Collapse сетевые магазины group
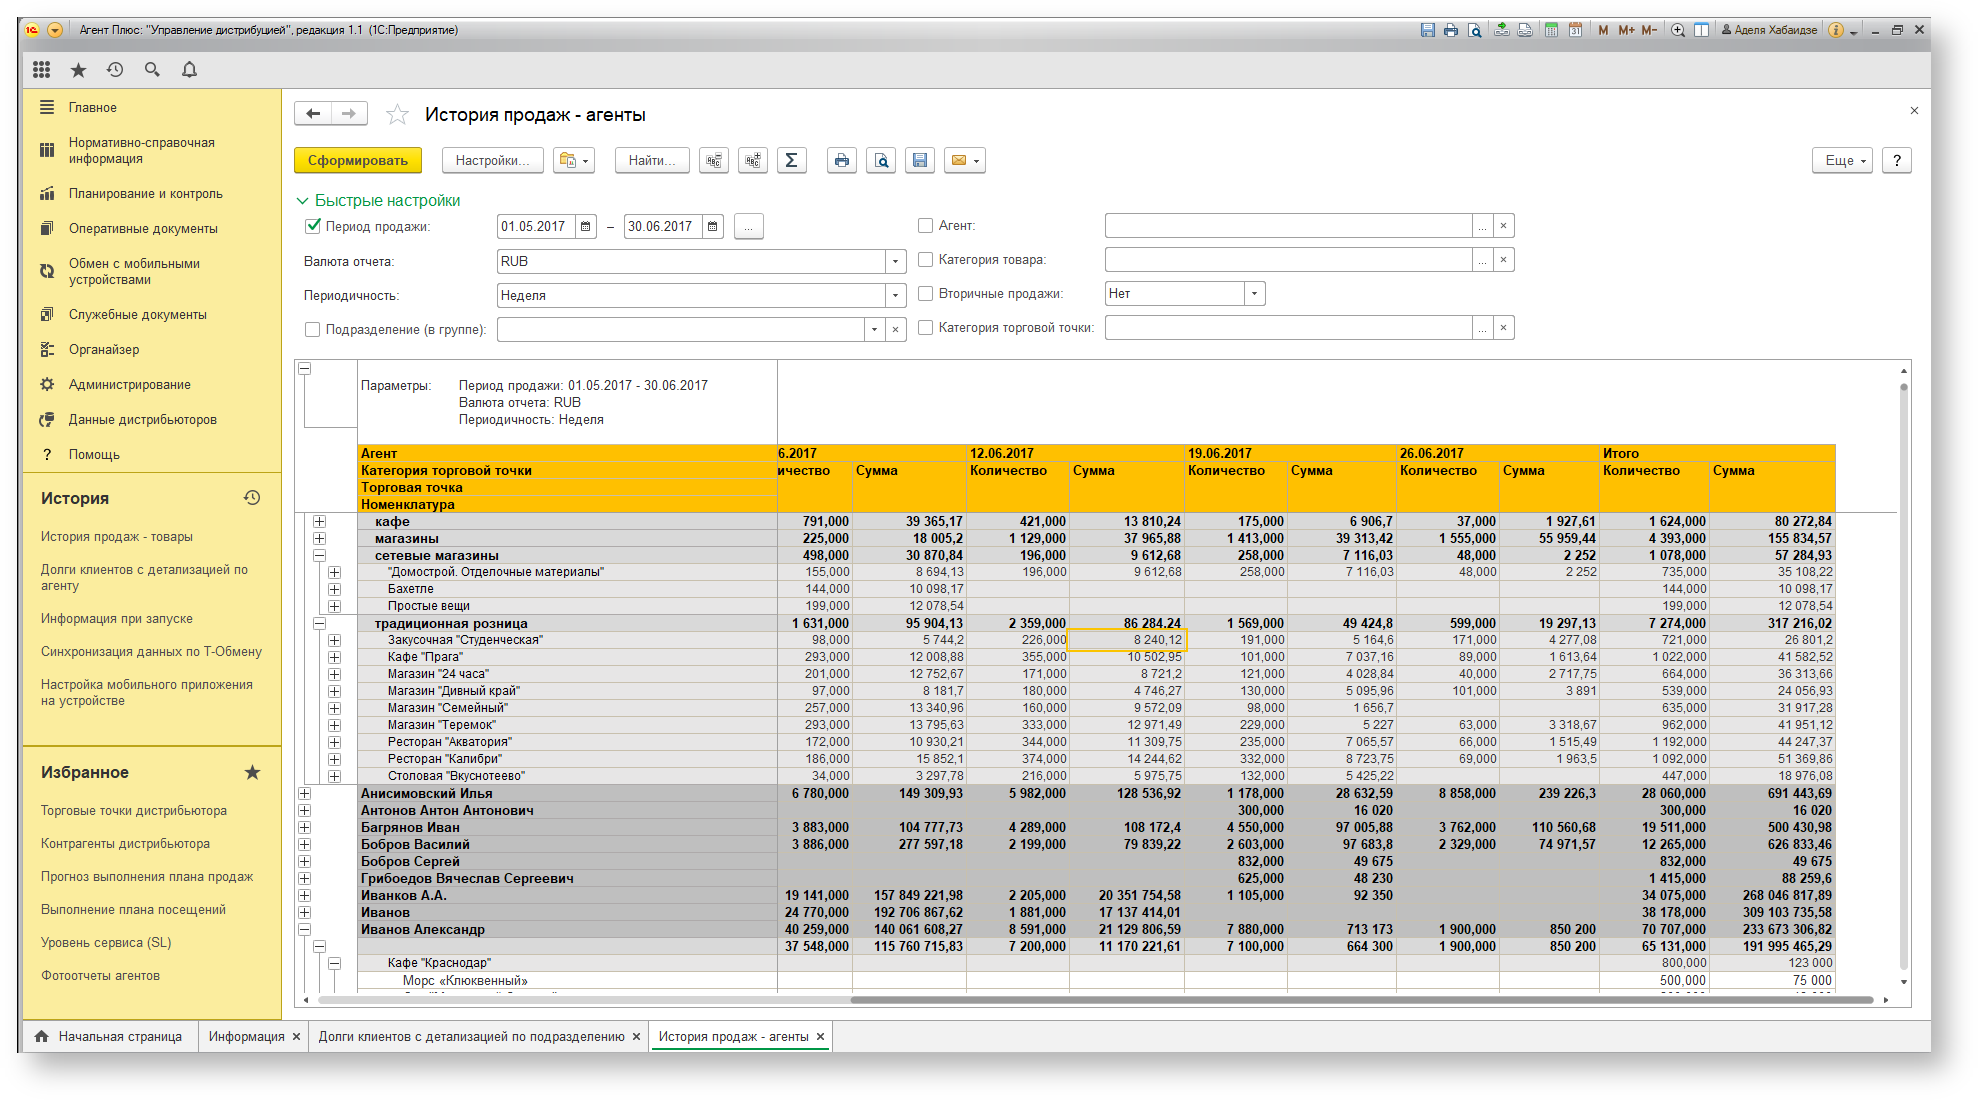 tap(319, 556)
